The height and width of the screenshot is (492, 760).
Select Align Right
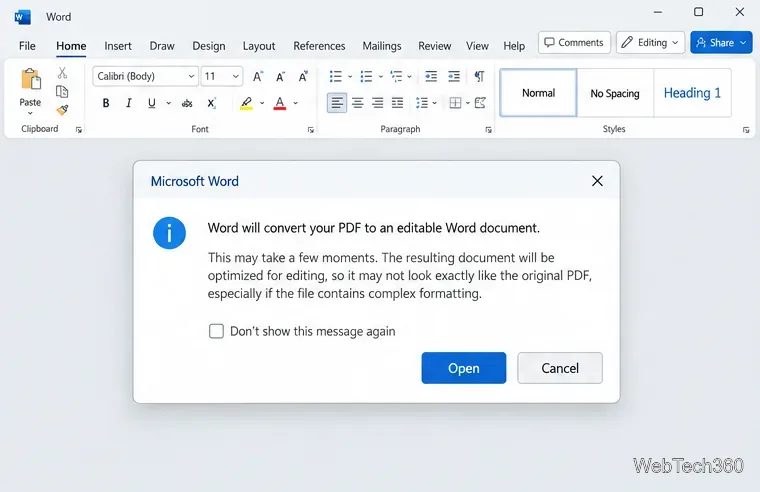378,103
